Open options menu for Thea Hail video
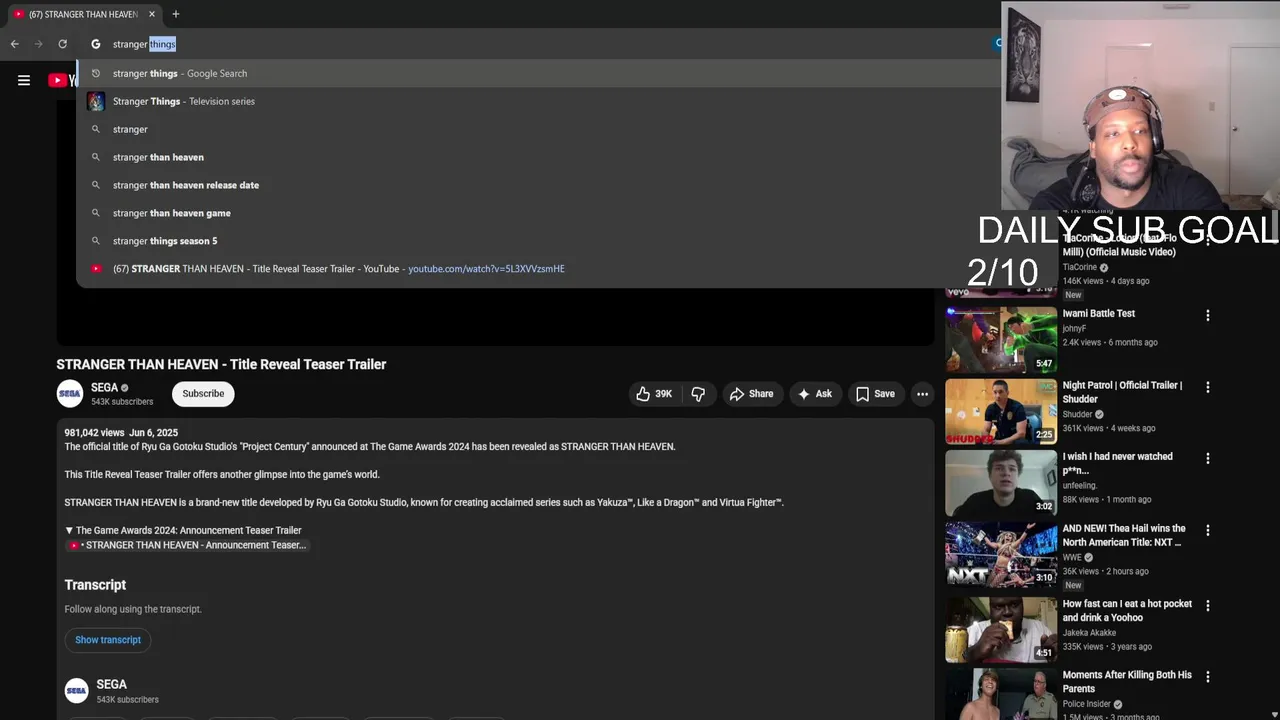 click(1208, 530)
